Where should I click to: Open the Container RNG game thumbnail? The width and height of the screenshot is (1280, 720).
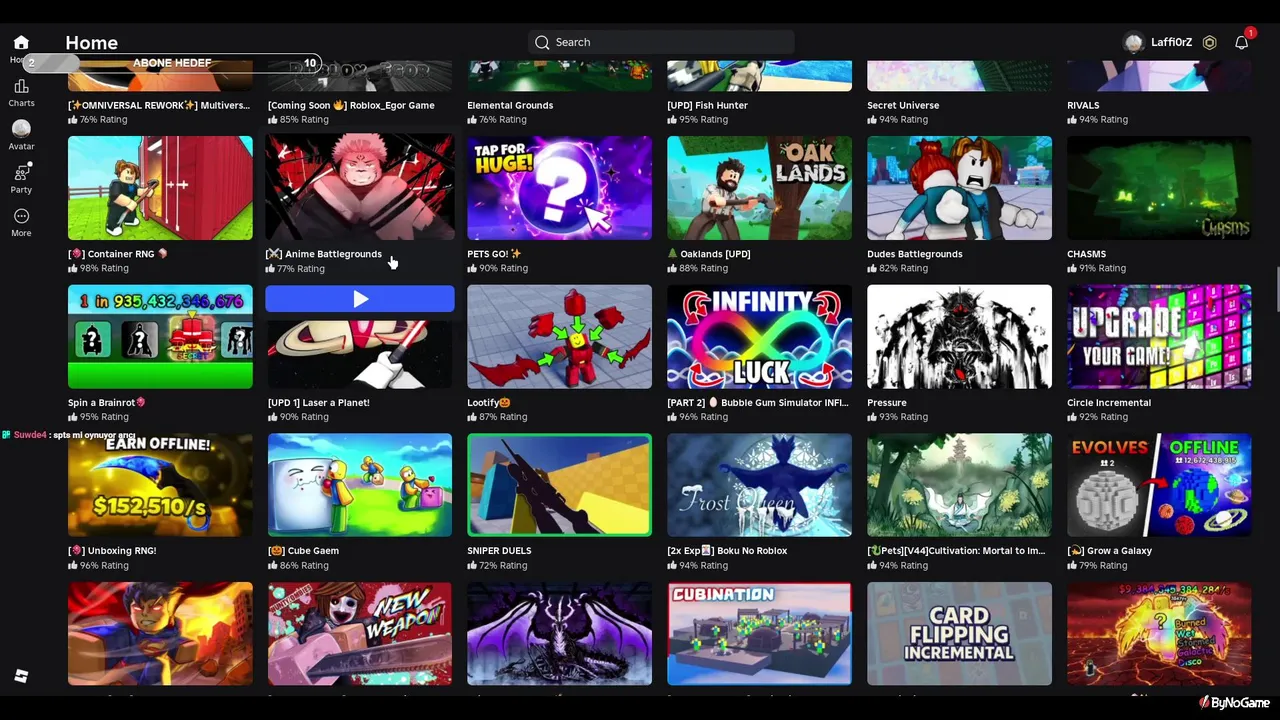tap(160, 188)
